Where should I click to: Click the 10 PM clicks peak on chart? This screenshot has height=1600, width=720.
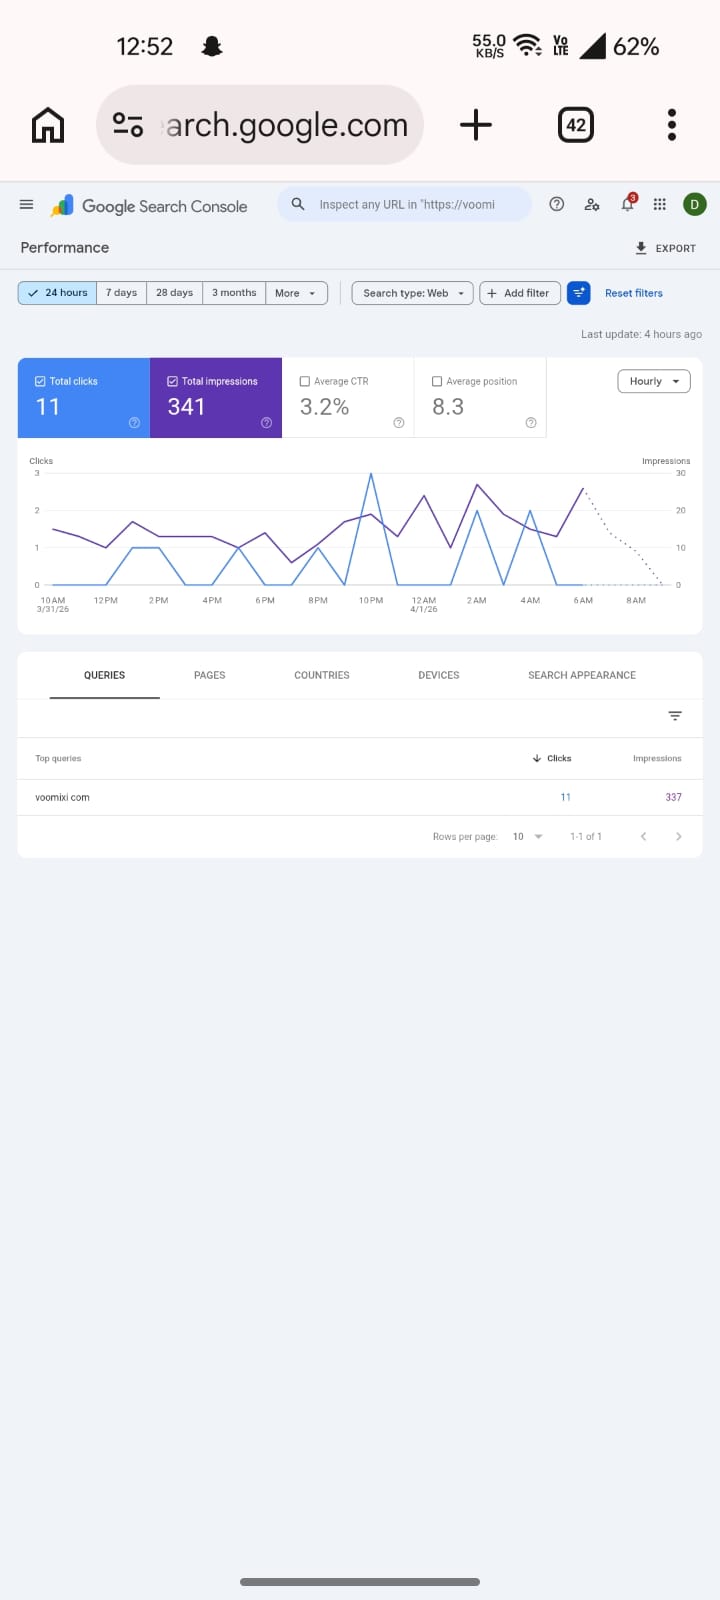[371, 474]
